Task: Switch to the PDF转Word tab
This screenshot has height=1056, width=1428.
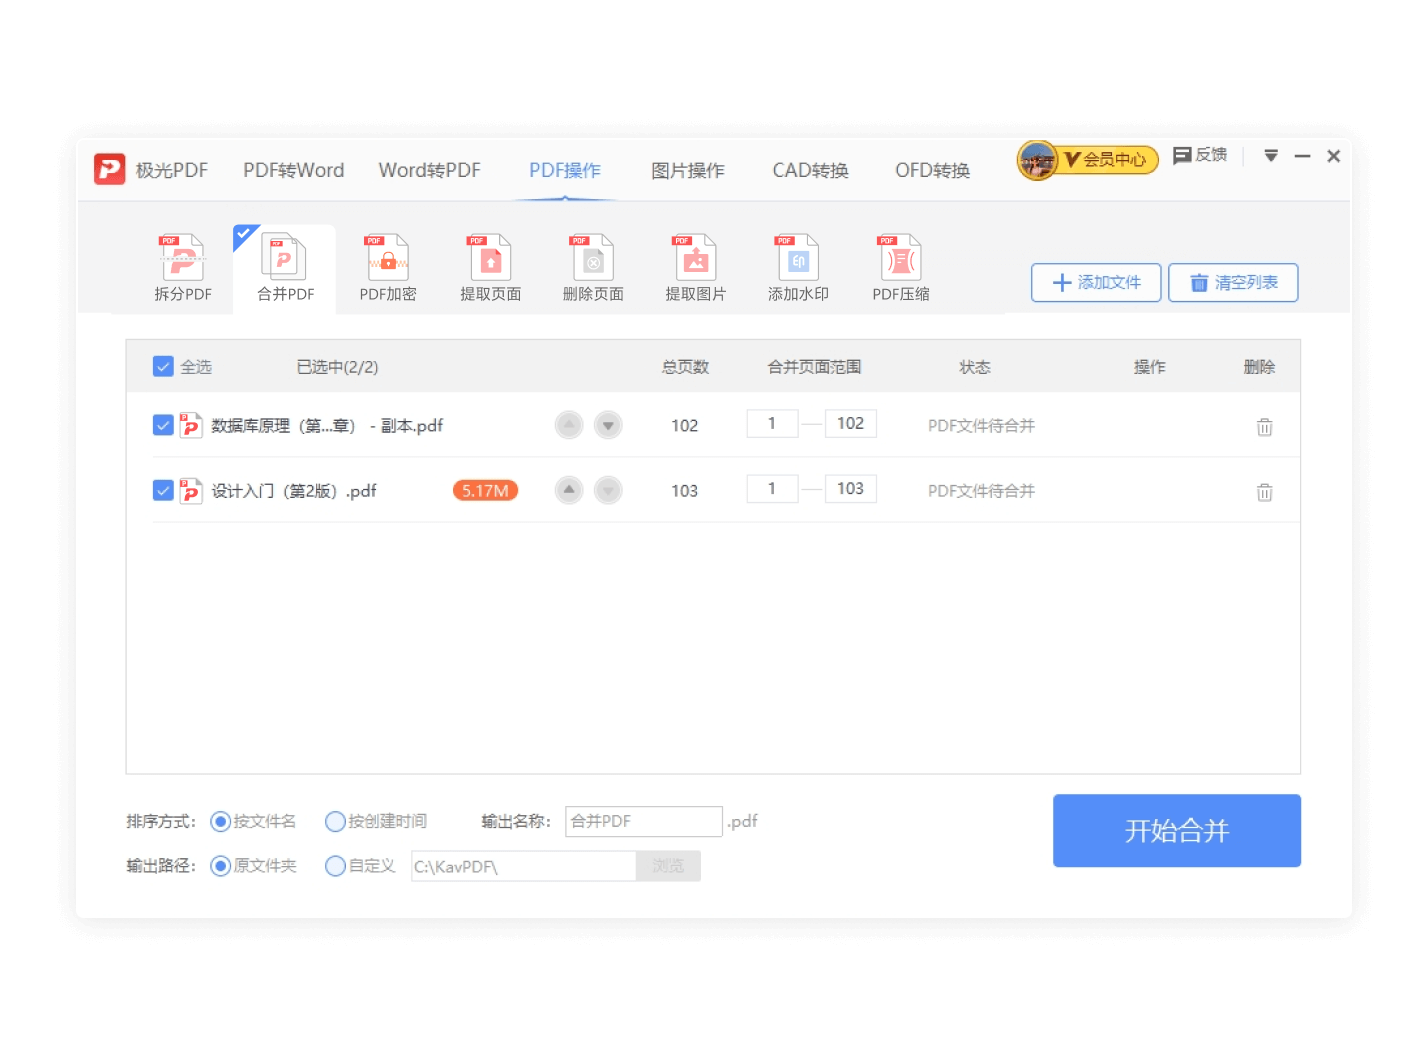Action: click(293, 170)
